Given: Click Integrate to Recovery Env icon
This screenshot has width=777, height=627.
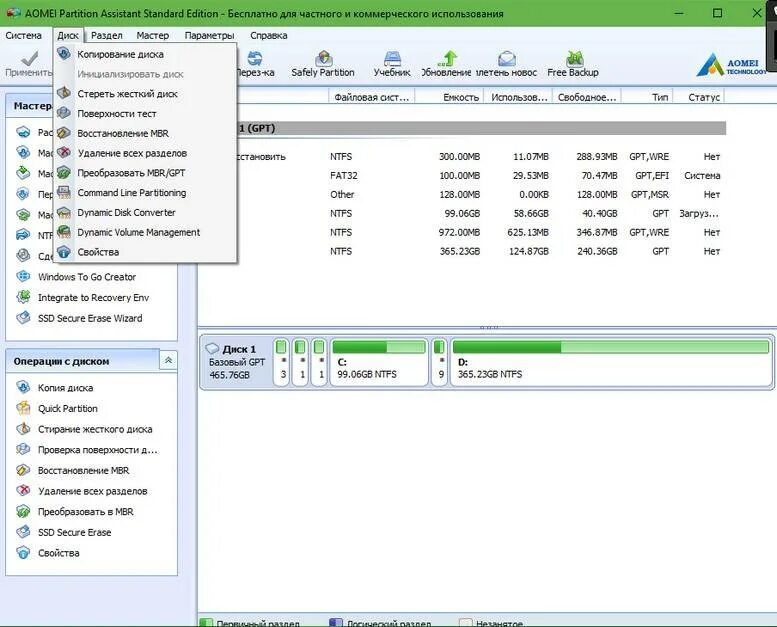Looking at the screenshot, I should coord(23,297).
